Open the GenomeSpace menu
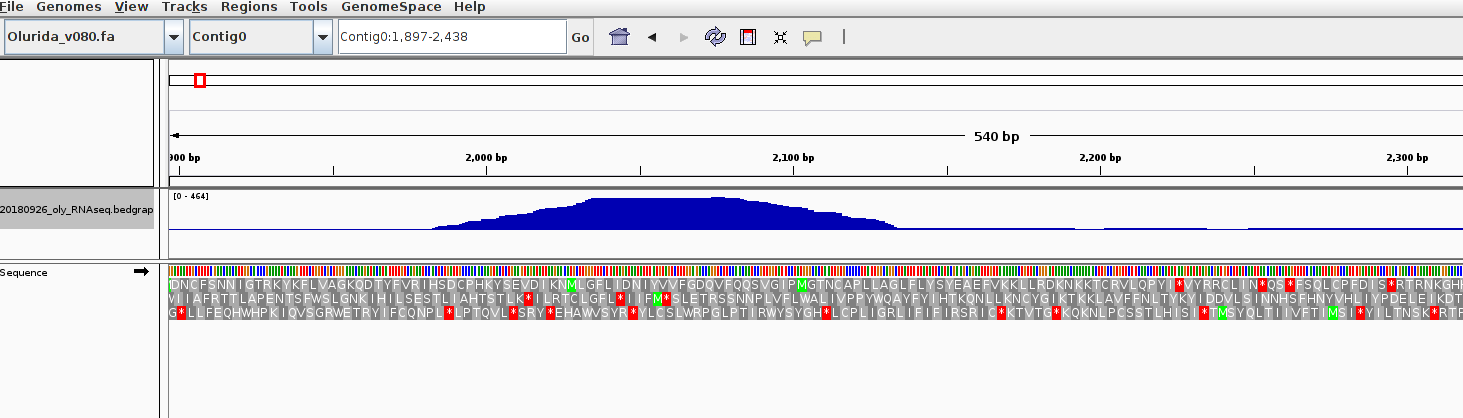Screen dimensions: 1463x418 tap(390, 7)
